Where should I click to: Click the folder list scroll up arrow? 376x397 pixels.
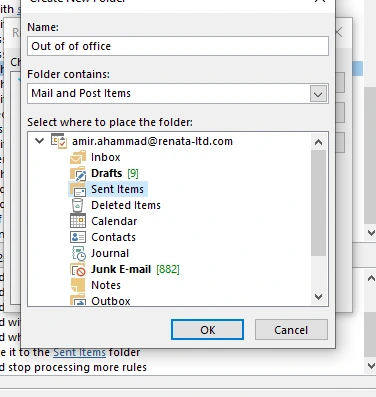point(318,142)
